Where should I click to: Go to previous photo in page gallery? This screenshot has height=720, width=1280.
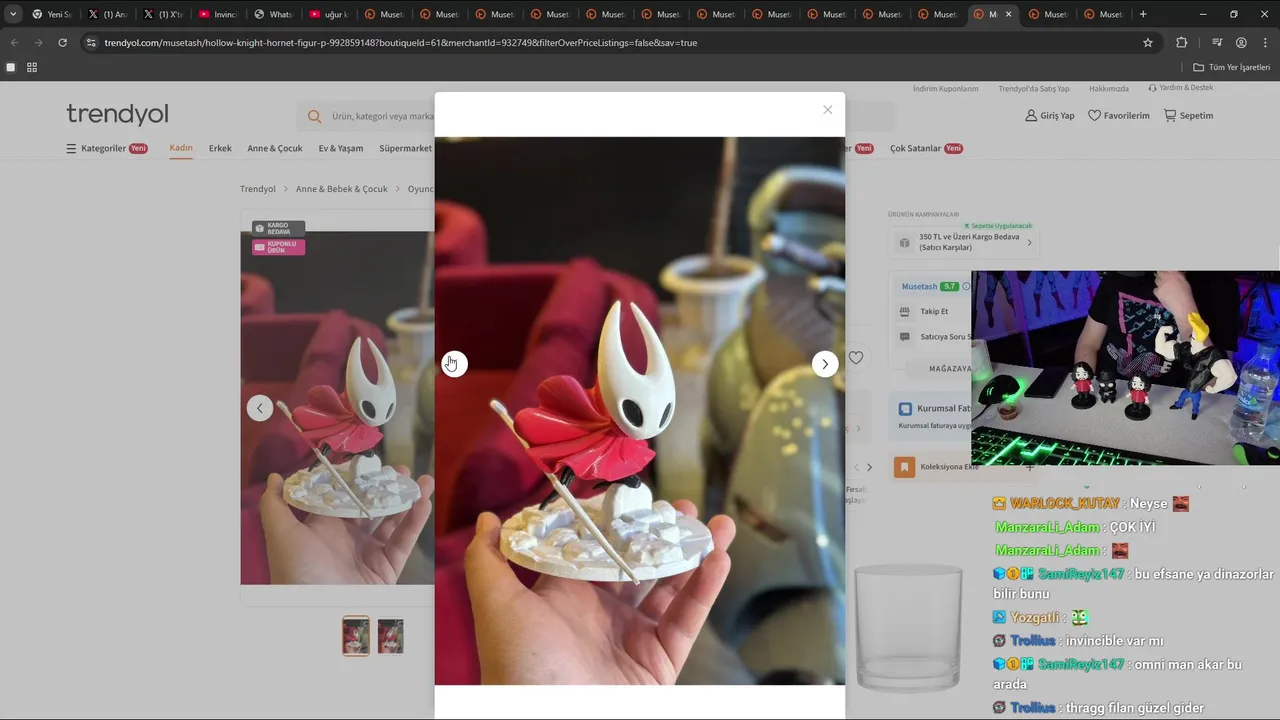coord(260,408)
